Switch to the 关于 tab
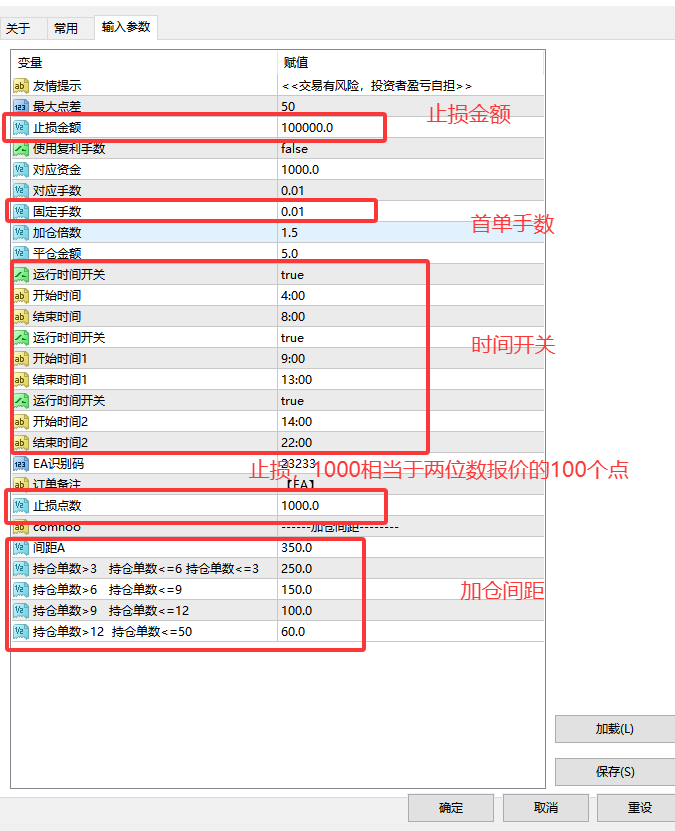 23,28
